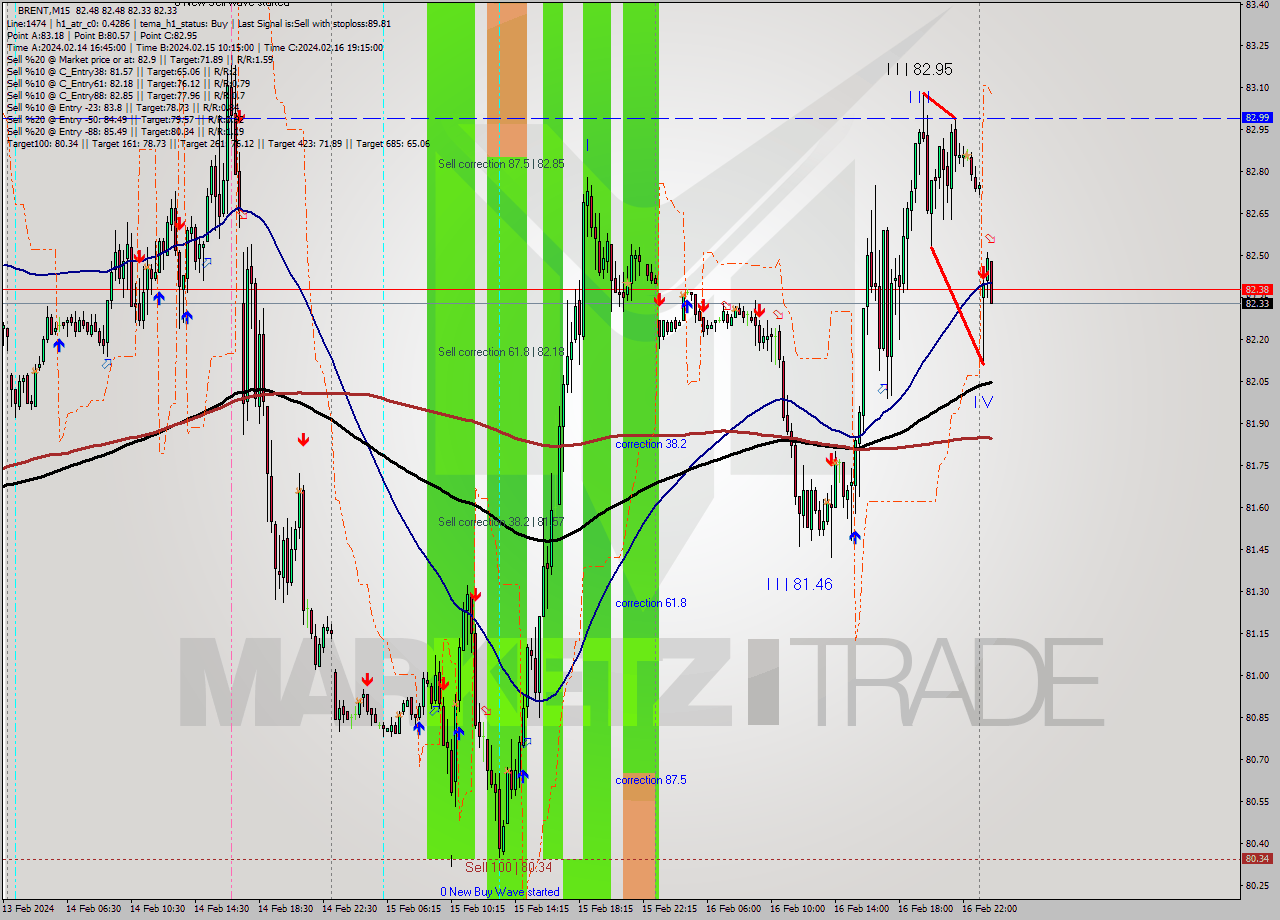The width and height of the screenshot is (1280, 920).
Task: Click the 81.90 price axis value
Action: 1256,424
